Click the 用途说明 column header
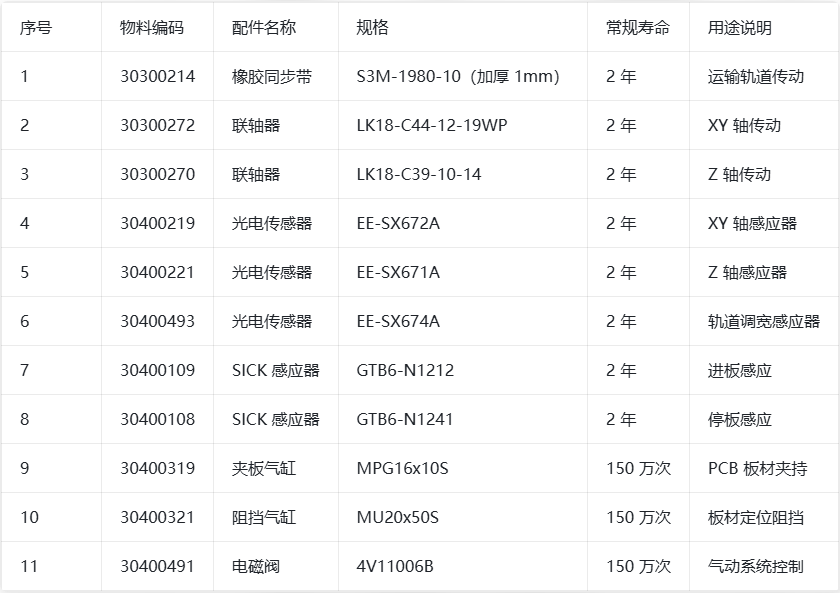This screenshot has height=593, width=840. pos(740,27)
